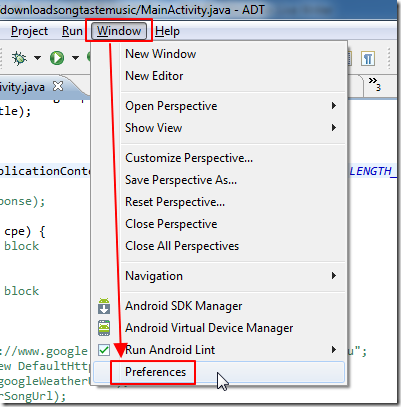Open the Project menu
This screenshot has width=401, height=407.
pos(29,31)
